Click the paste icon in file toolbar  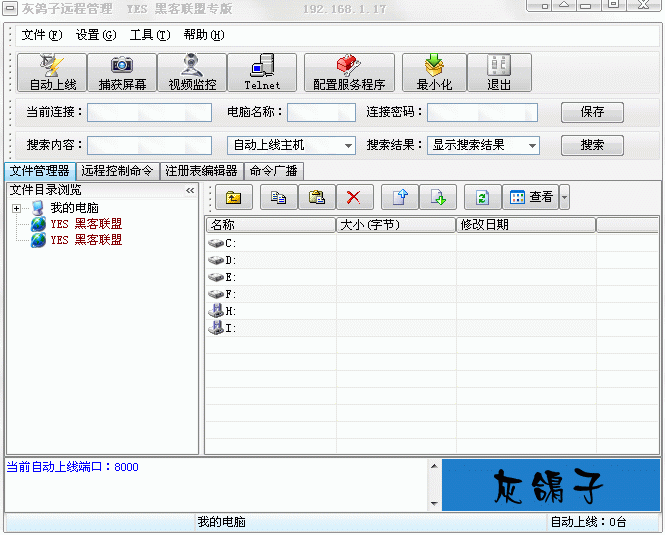point(317,198)
